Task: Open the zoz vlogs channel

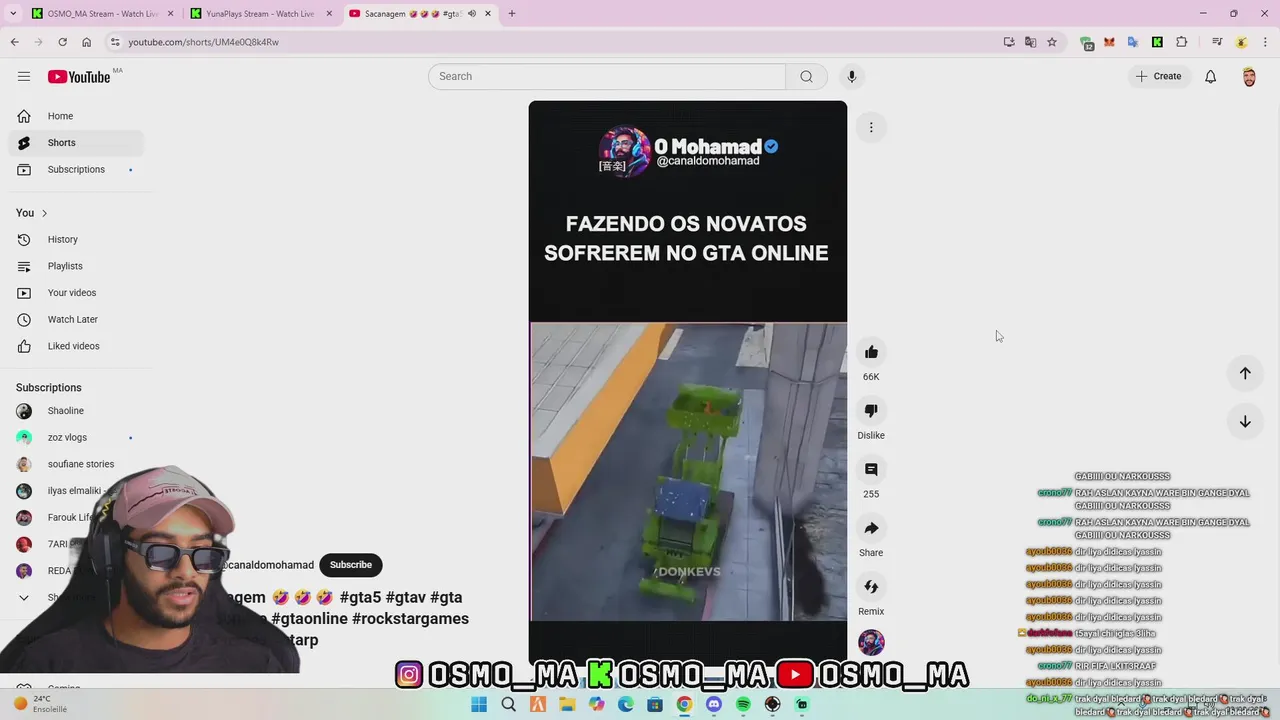Action: (76, 438)
